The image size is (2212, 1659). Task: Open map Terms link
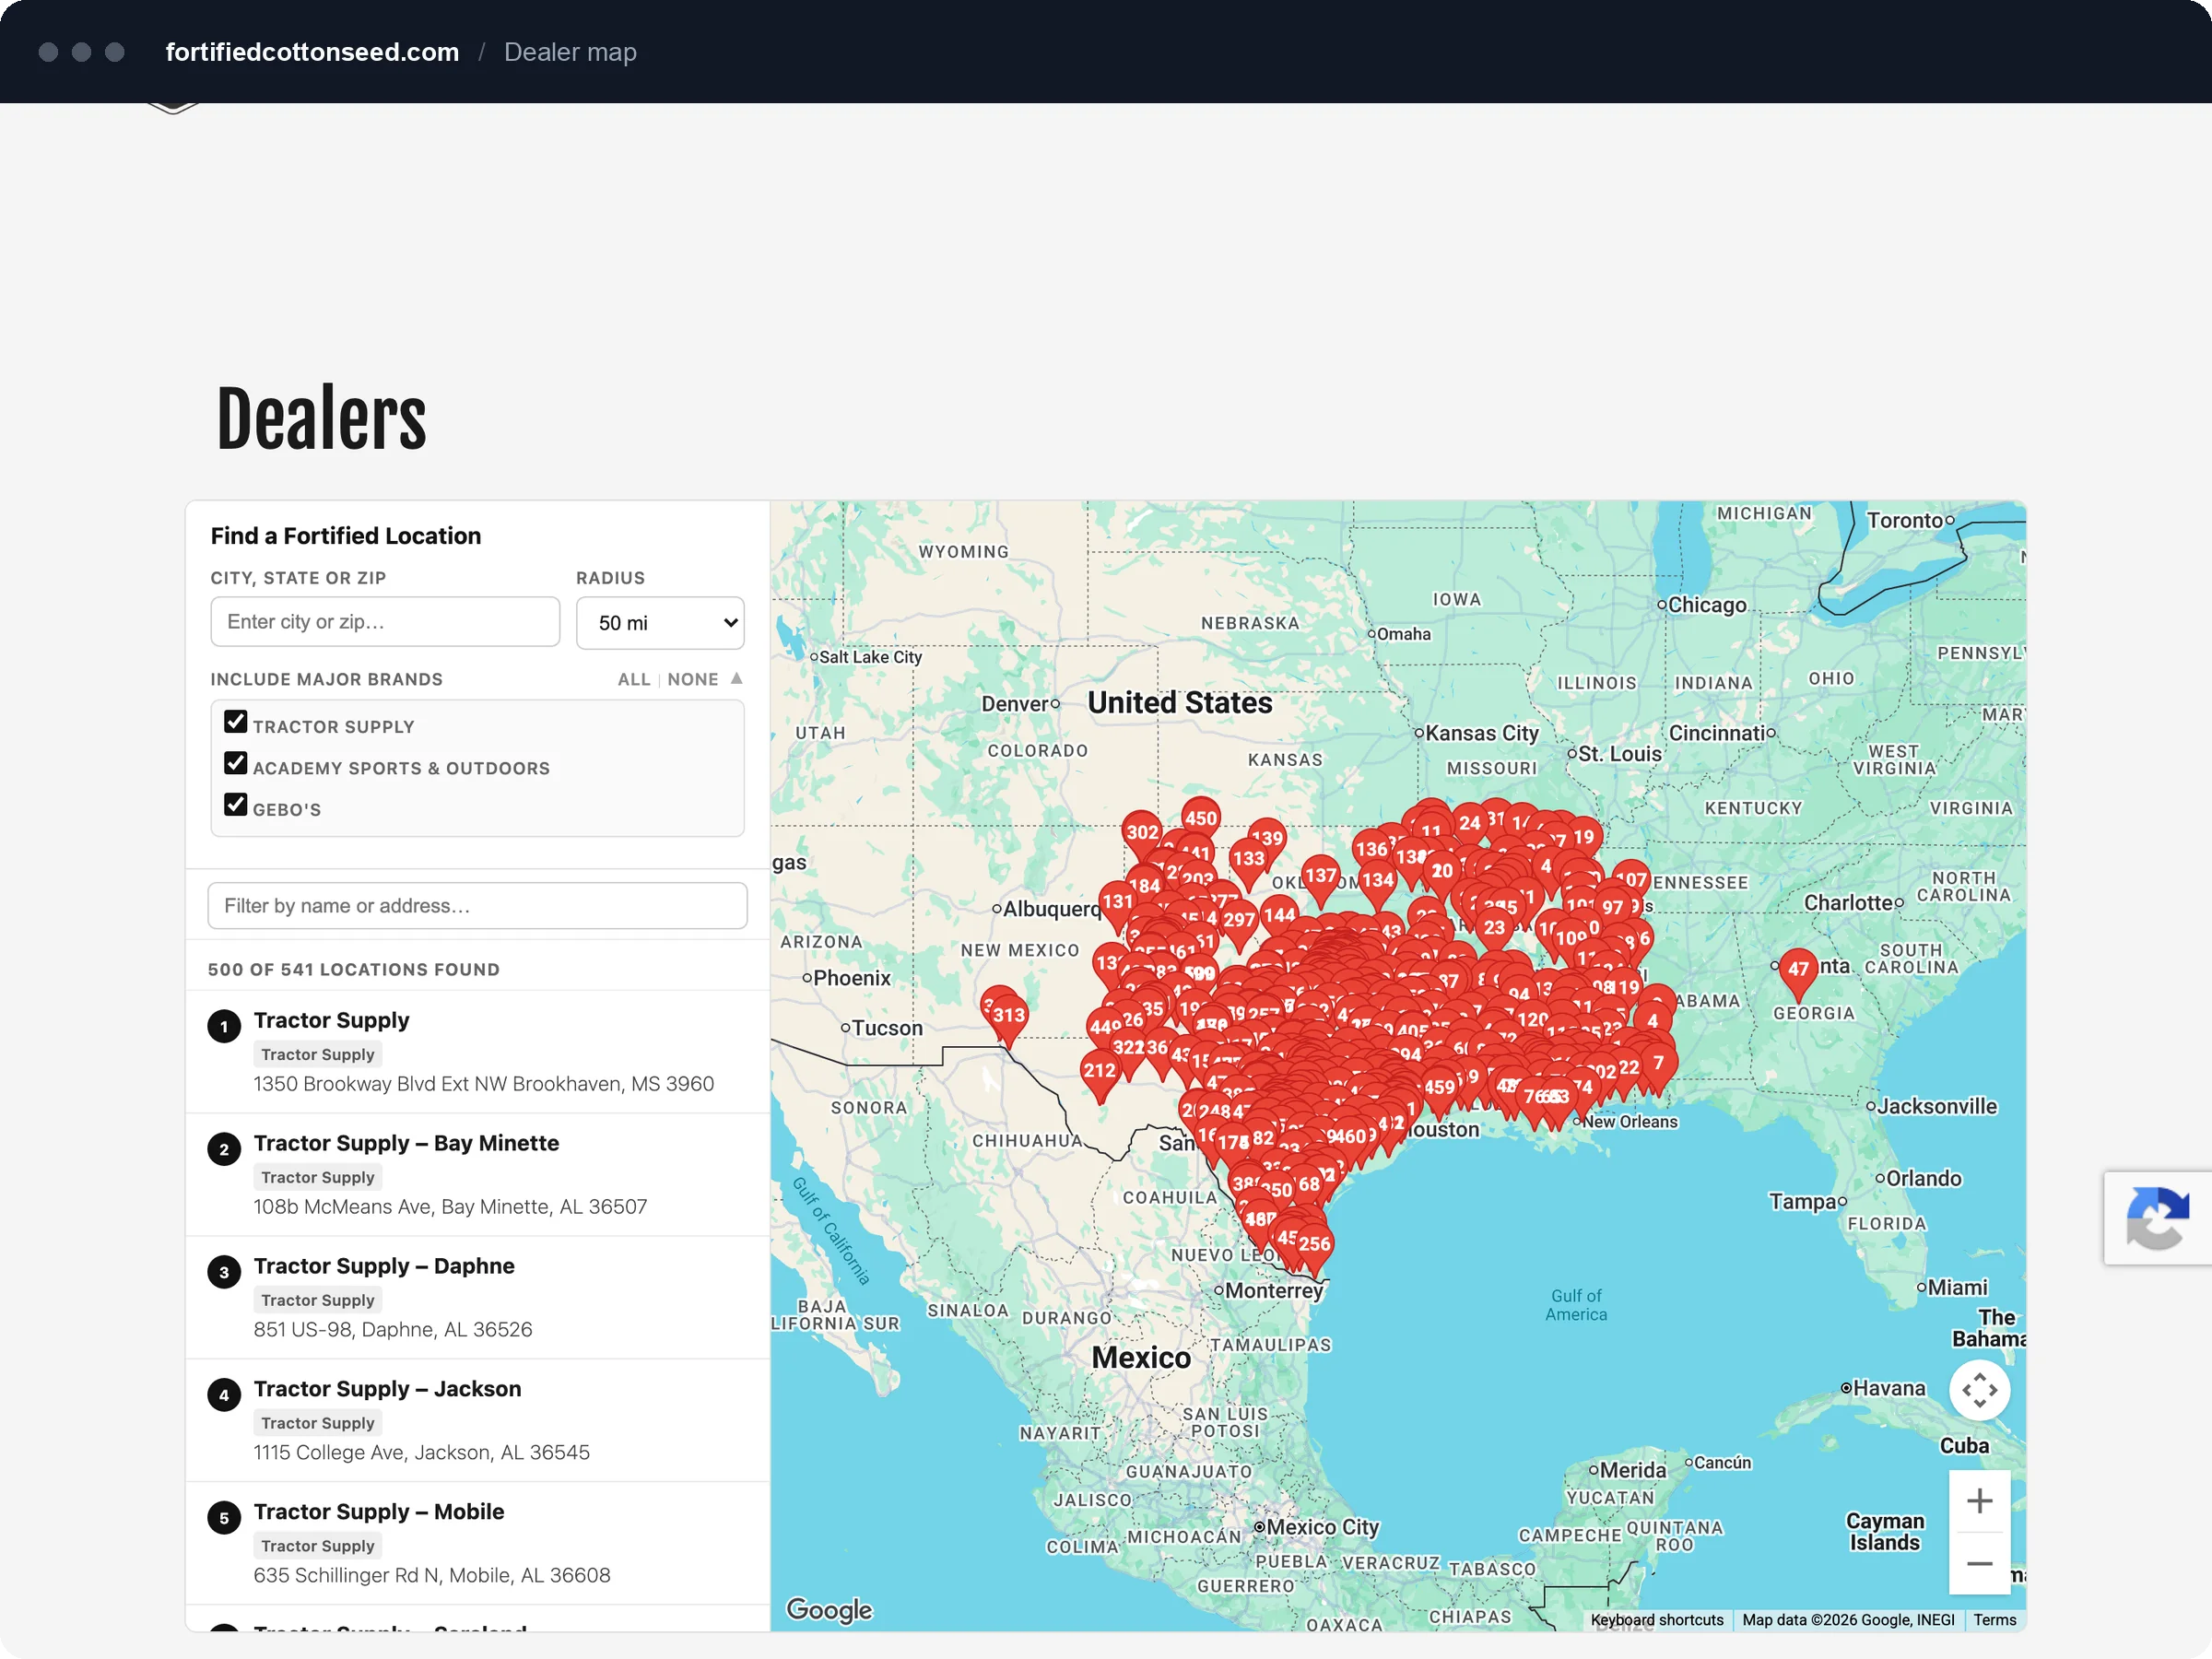tap(1994, 1620)
